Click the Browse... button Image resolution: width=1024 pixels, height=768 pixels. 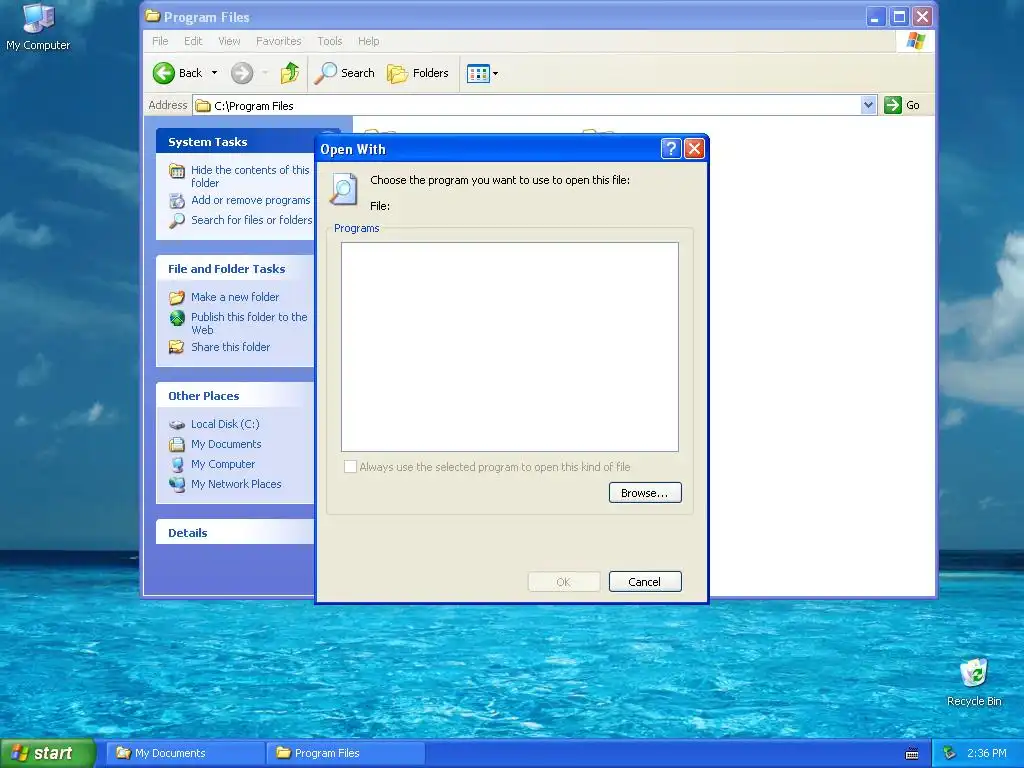click(x=645, y=492)
